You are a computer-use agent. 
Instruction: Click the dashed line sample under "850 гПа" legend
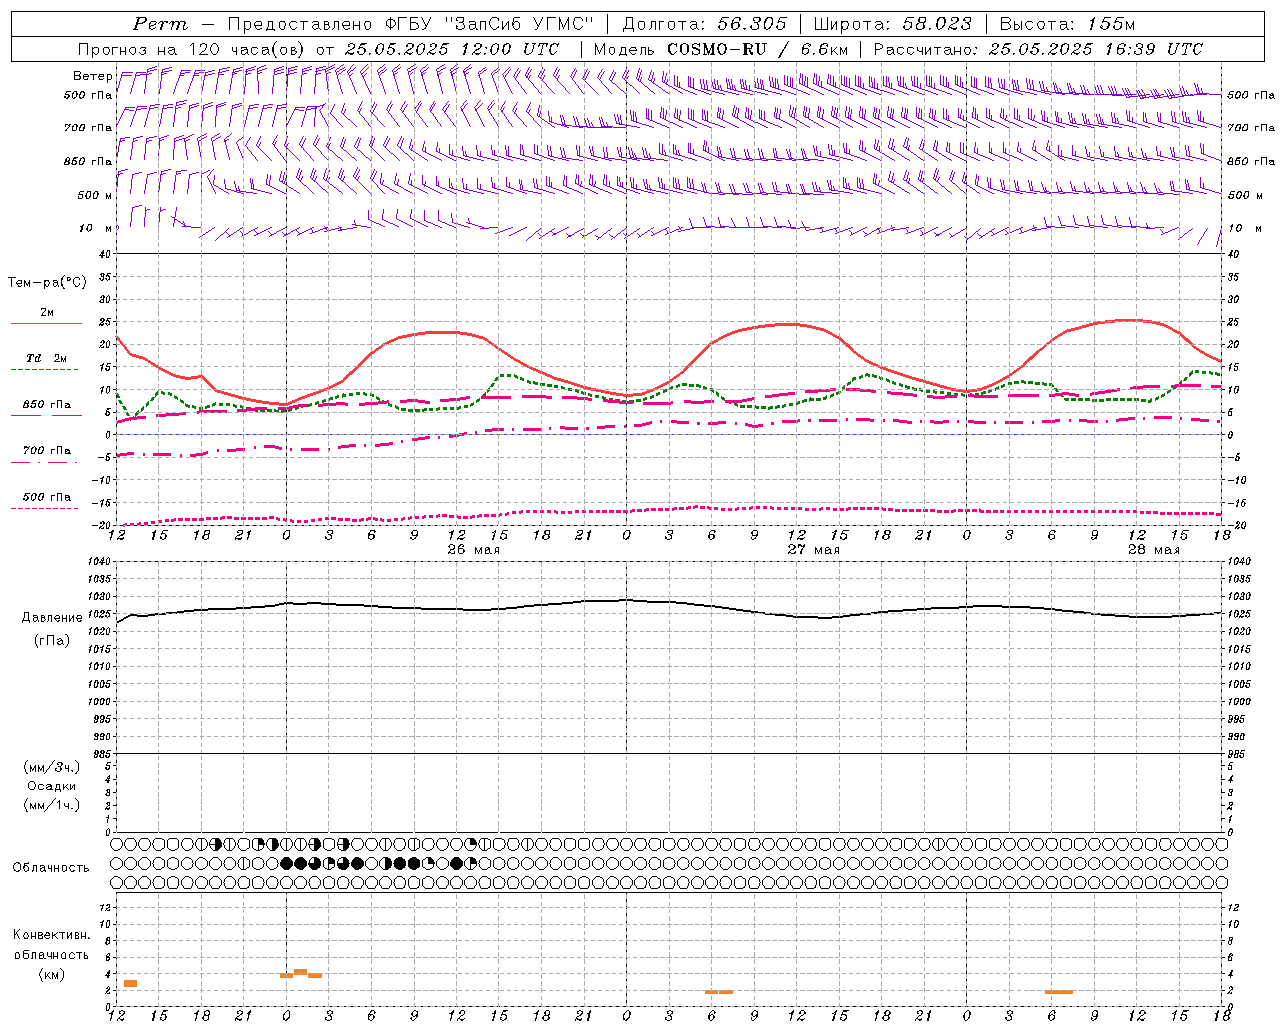click(45, 417)
